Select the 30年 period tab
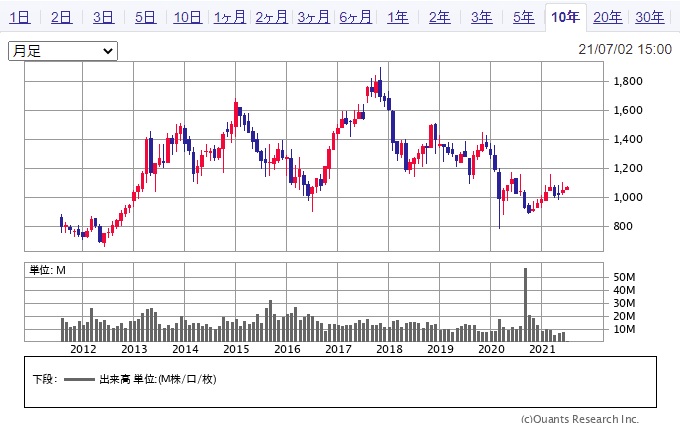Viewport: 680px width, 427px height. [x=650, y=17]
